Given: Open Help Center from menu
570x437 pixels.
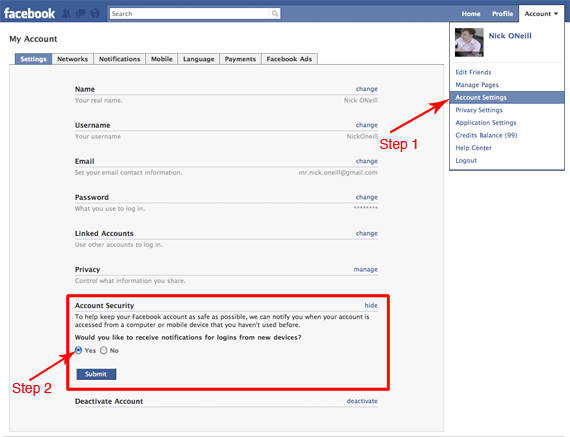Looking at the screenshot, I should click(473, 148).
